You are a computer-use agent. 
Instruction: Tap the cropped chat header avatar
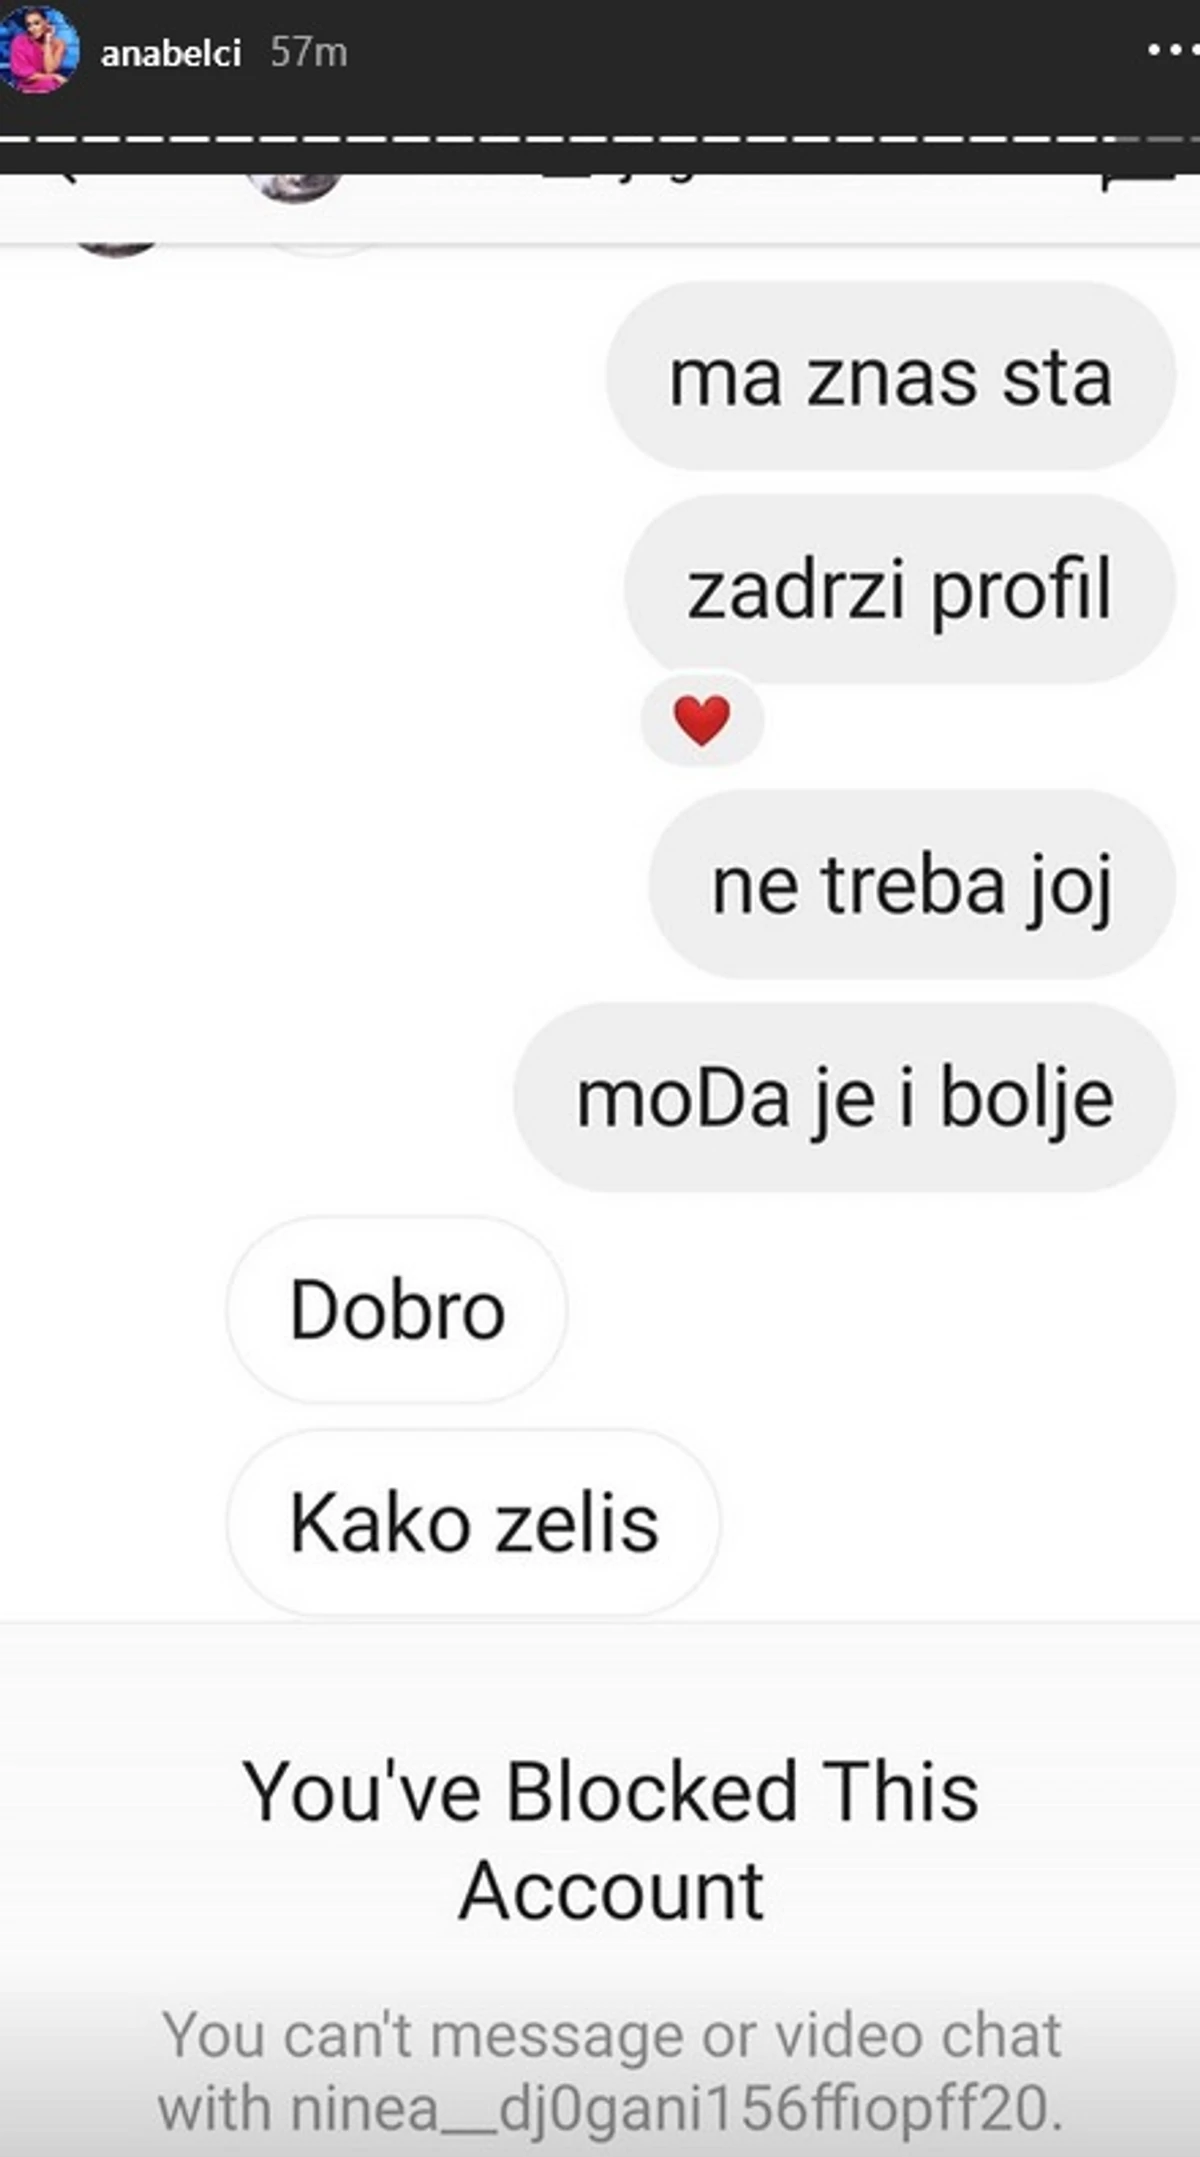(x=295, y=185)
